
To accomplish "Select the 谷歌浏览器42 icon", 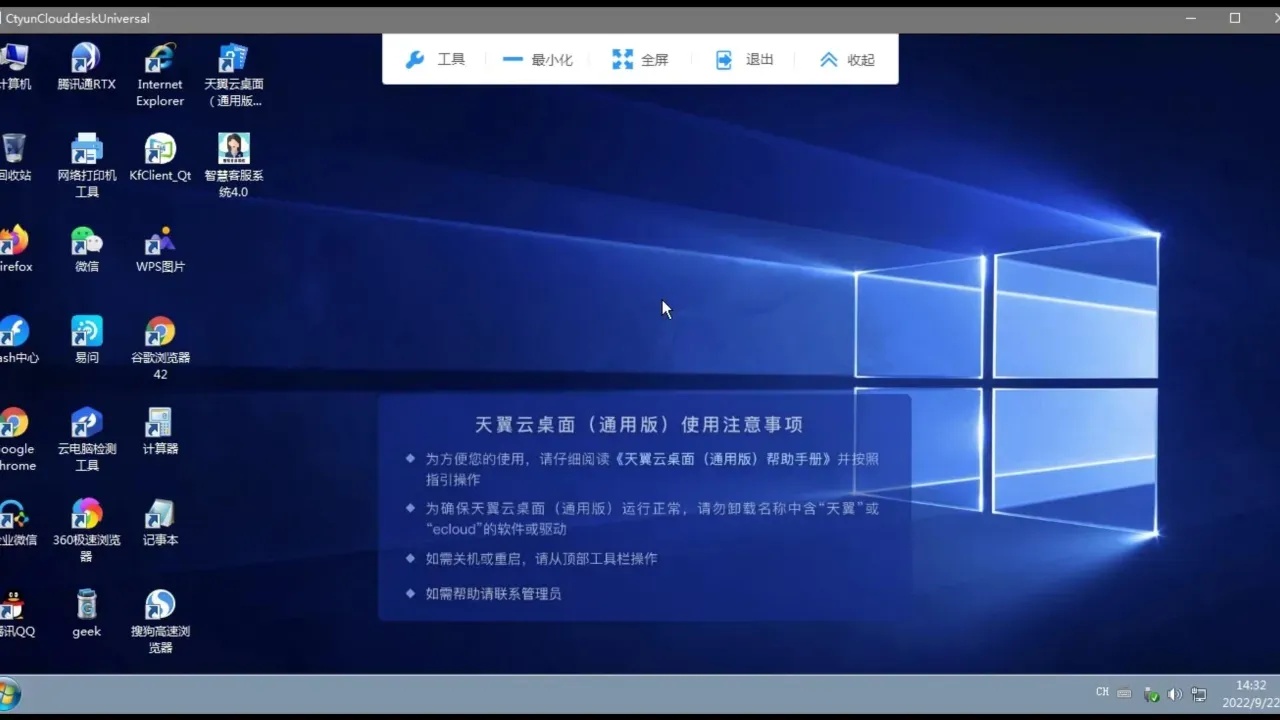I will pyautogui.click(x=160, y=348).
